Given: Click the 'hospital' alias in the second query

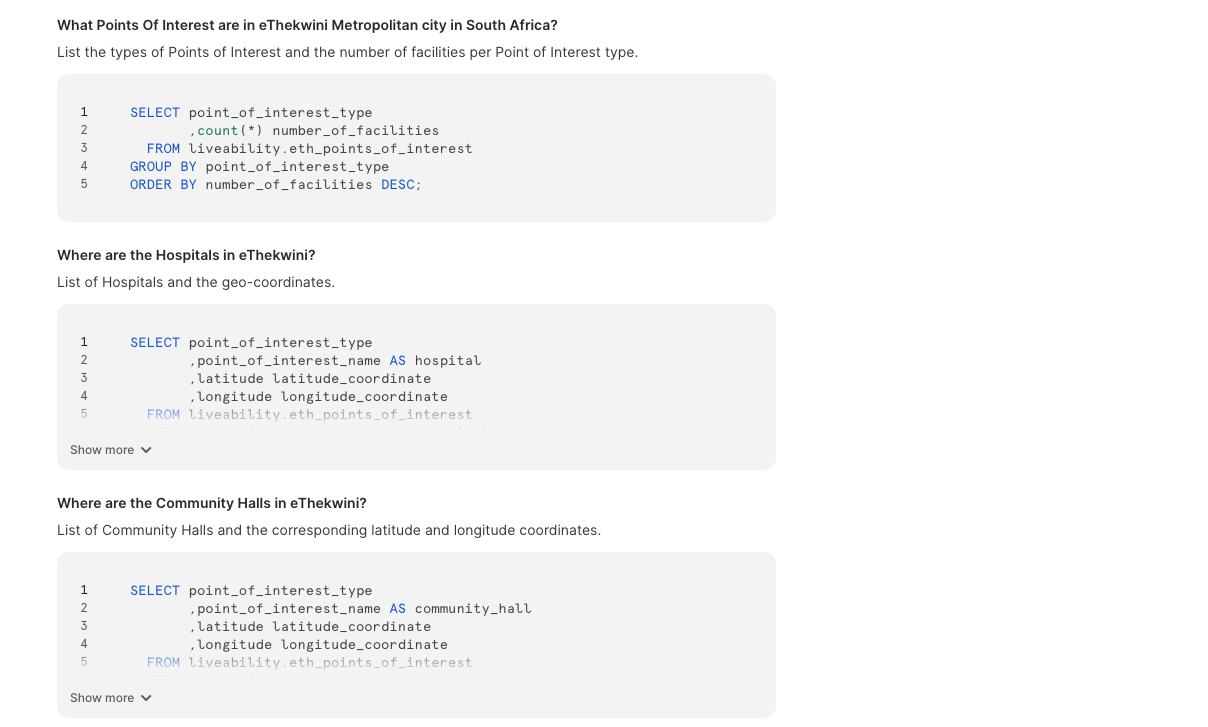Looking at the screenshot, I should point(448,361).
